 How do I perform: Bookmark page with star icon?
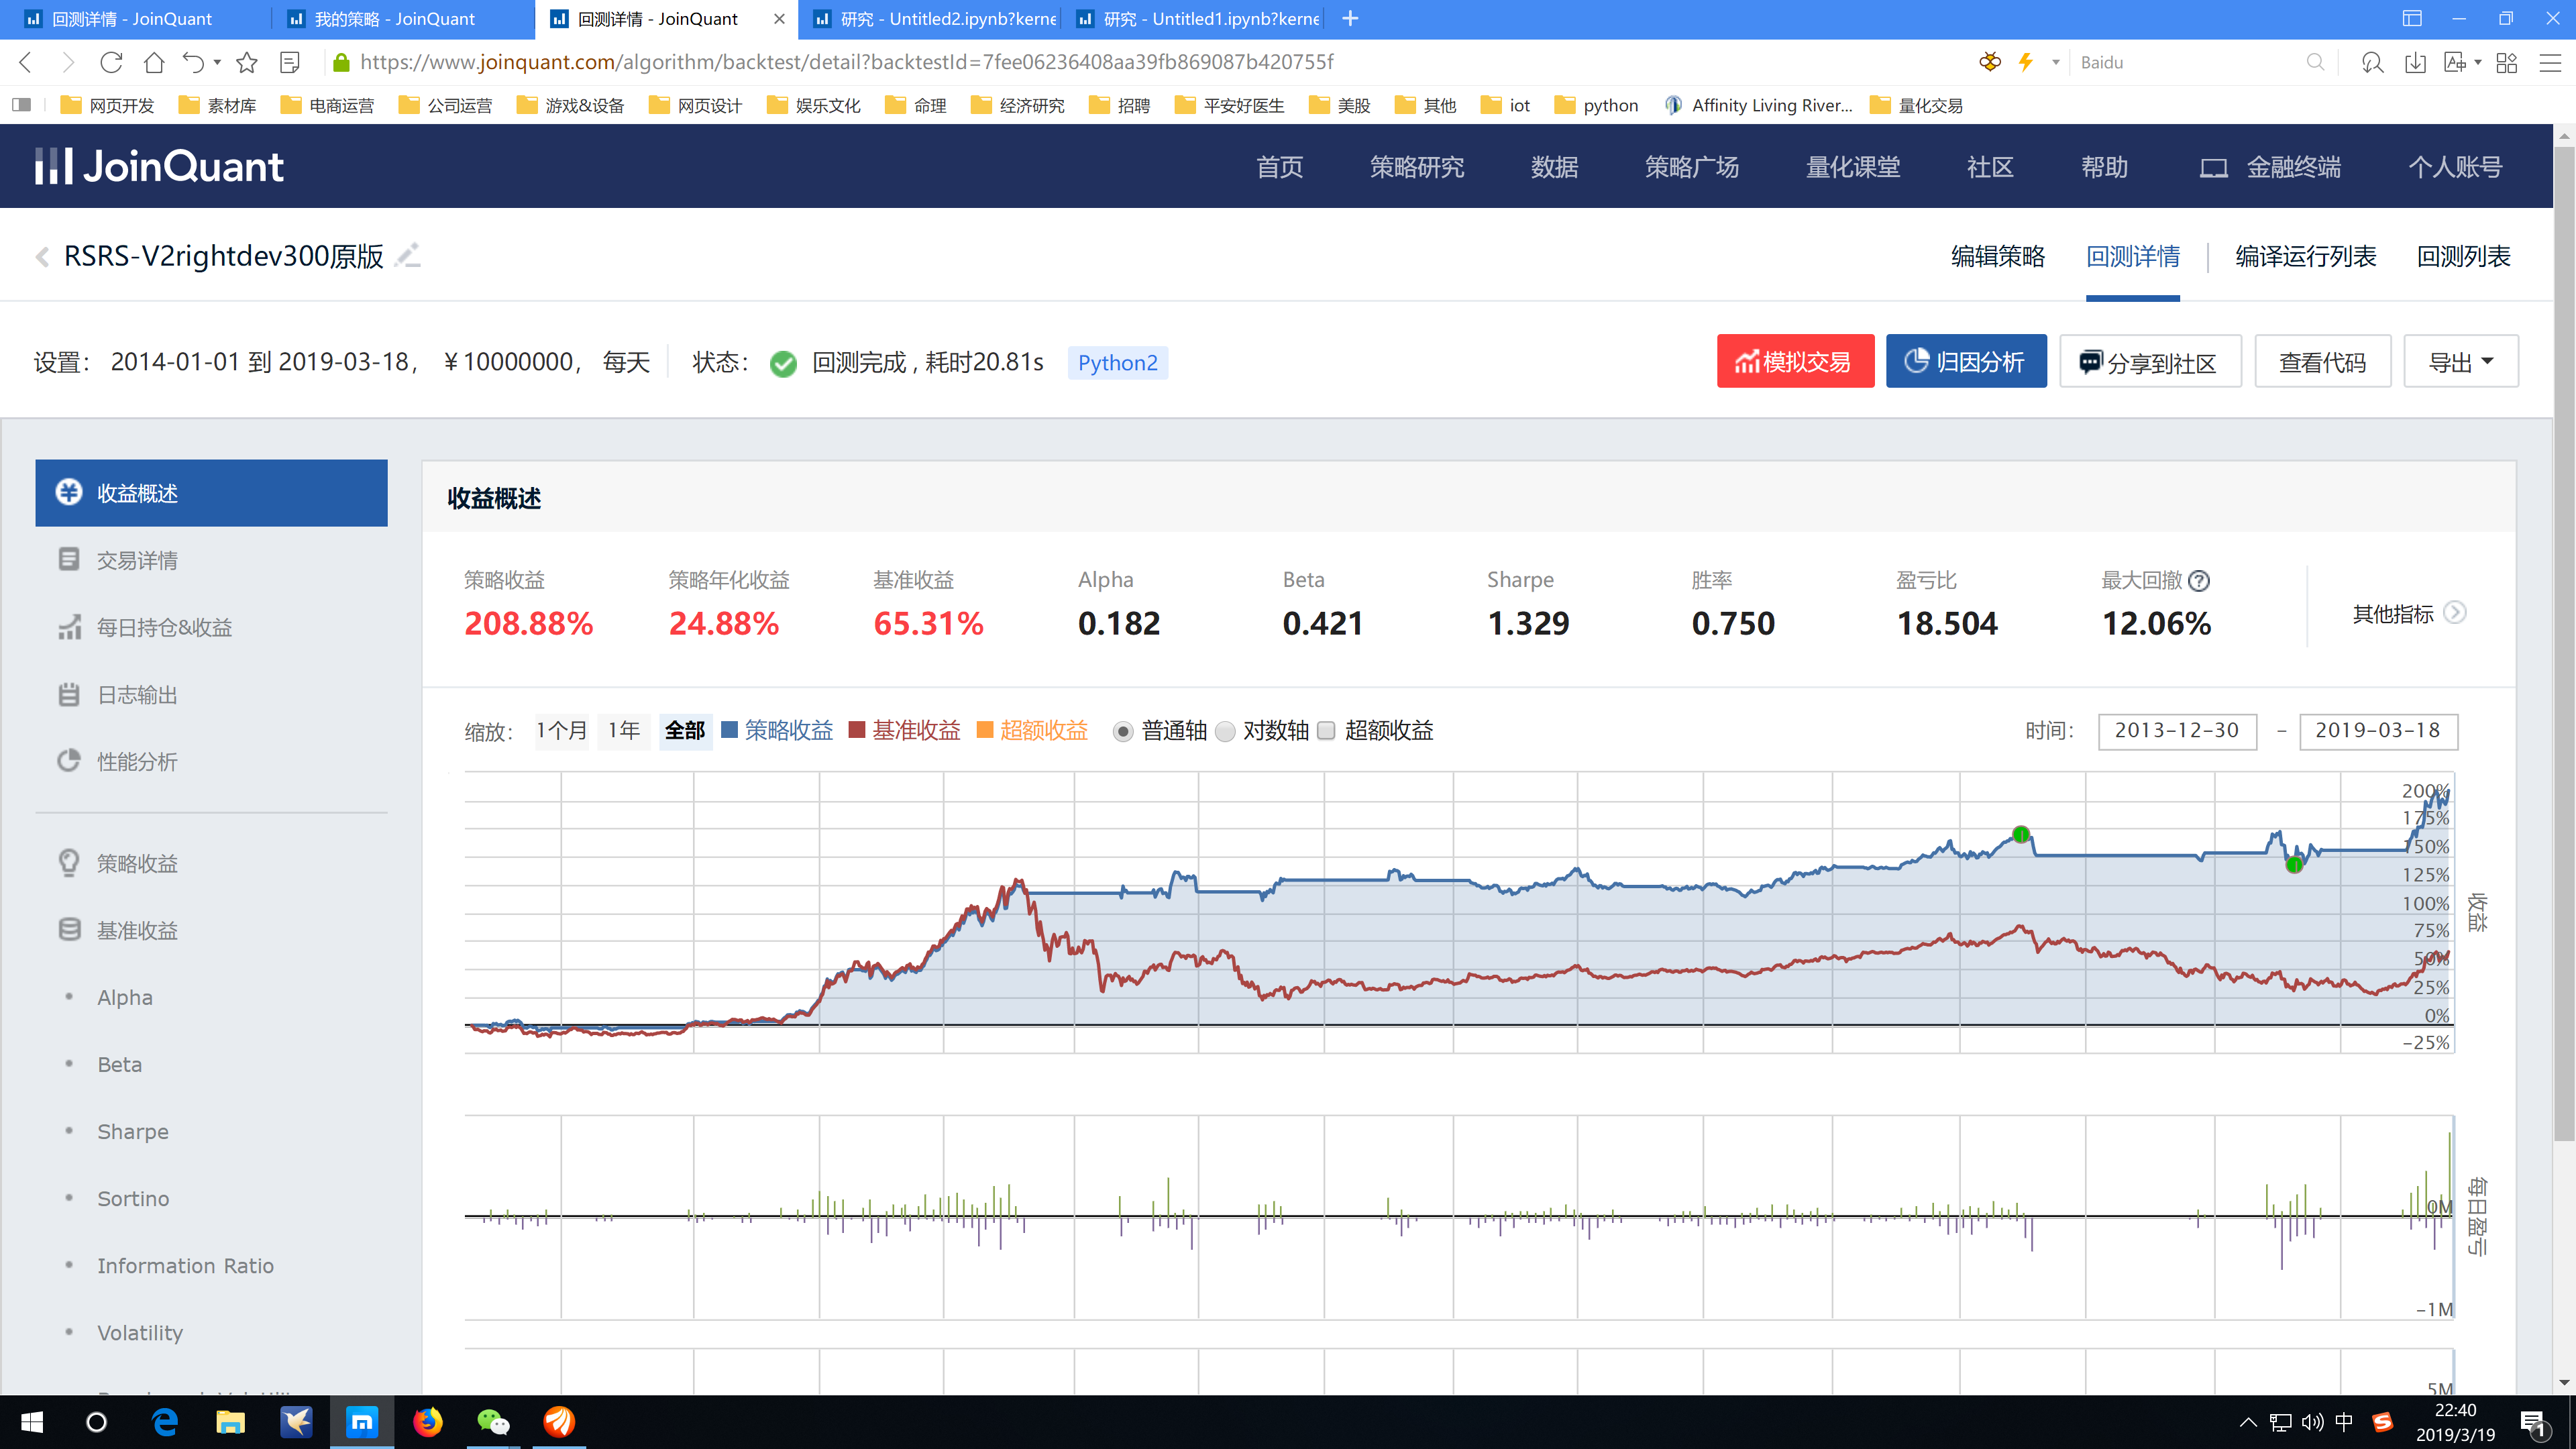click(247, 62)
